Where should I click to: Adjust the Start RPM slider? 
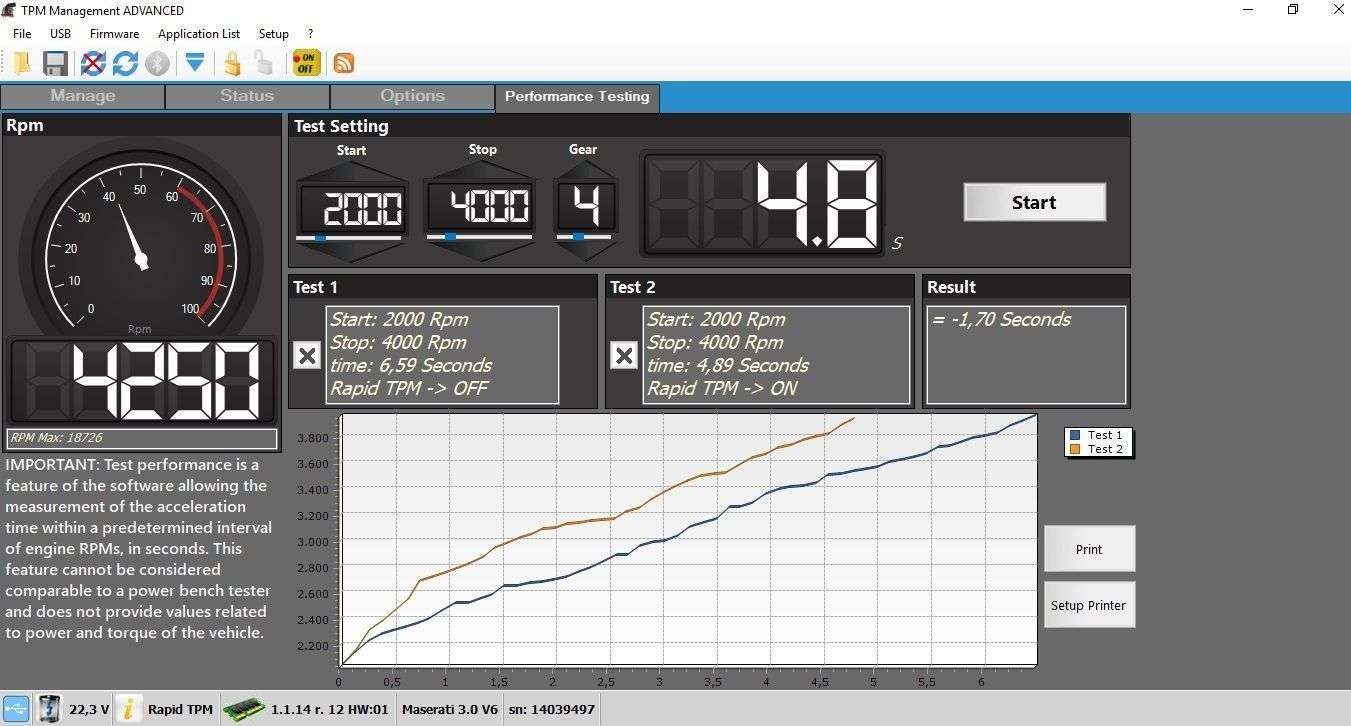pos(349,238)
